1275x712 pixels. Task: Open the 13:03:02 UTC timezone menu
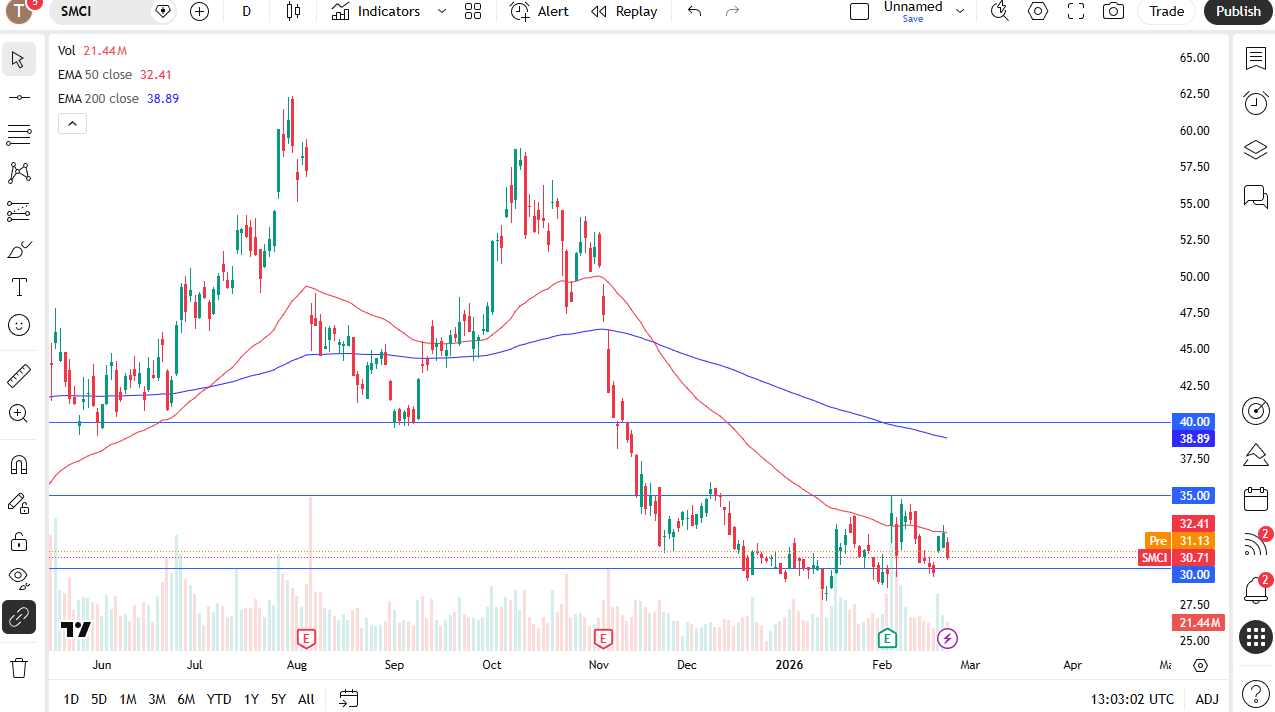click(x=1133, y=699)
